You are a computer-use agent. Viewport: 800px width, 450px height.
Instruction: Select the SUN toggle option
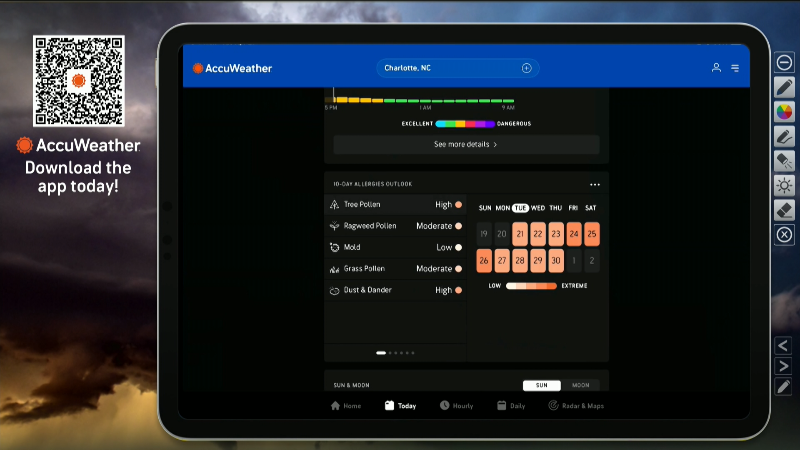542,385
